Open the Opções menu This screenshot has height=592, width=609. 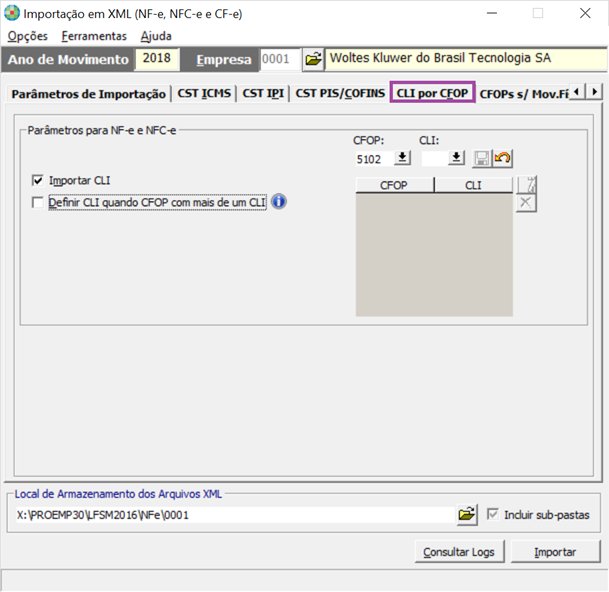click(28, 36)
